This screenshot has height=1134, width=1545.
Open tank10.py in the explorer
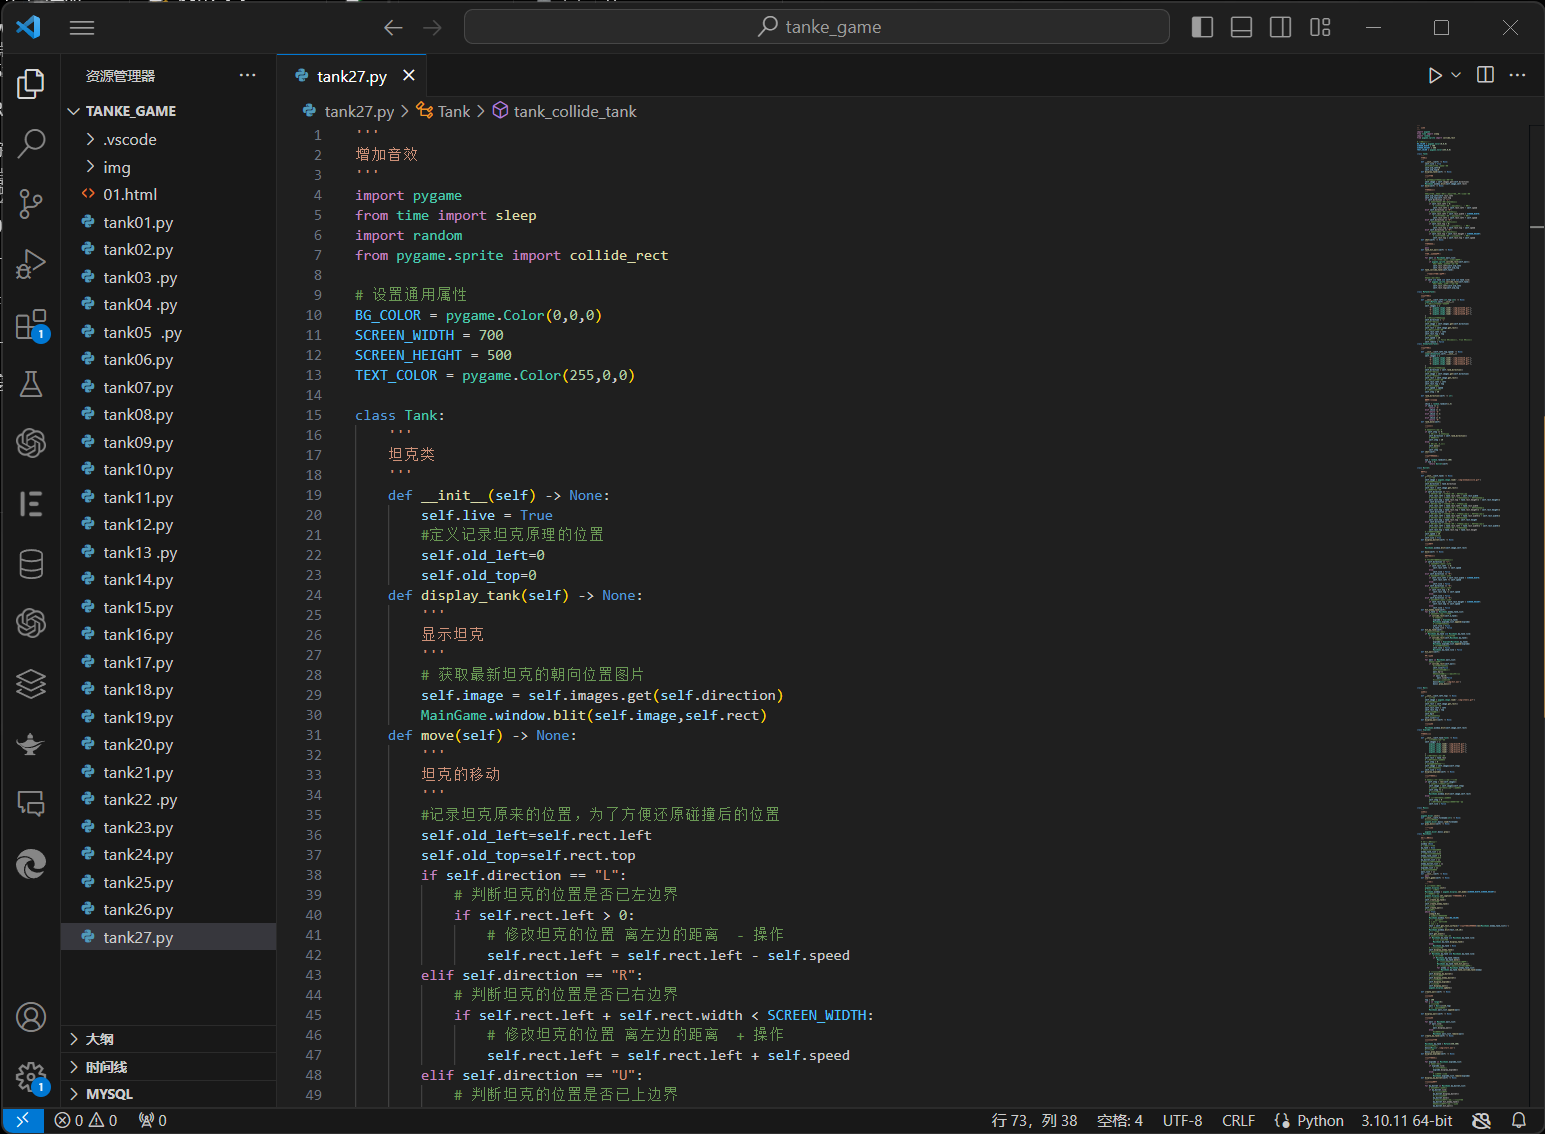pos(168,469)
